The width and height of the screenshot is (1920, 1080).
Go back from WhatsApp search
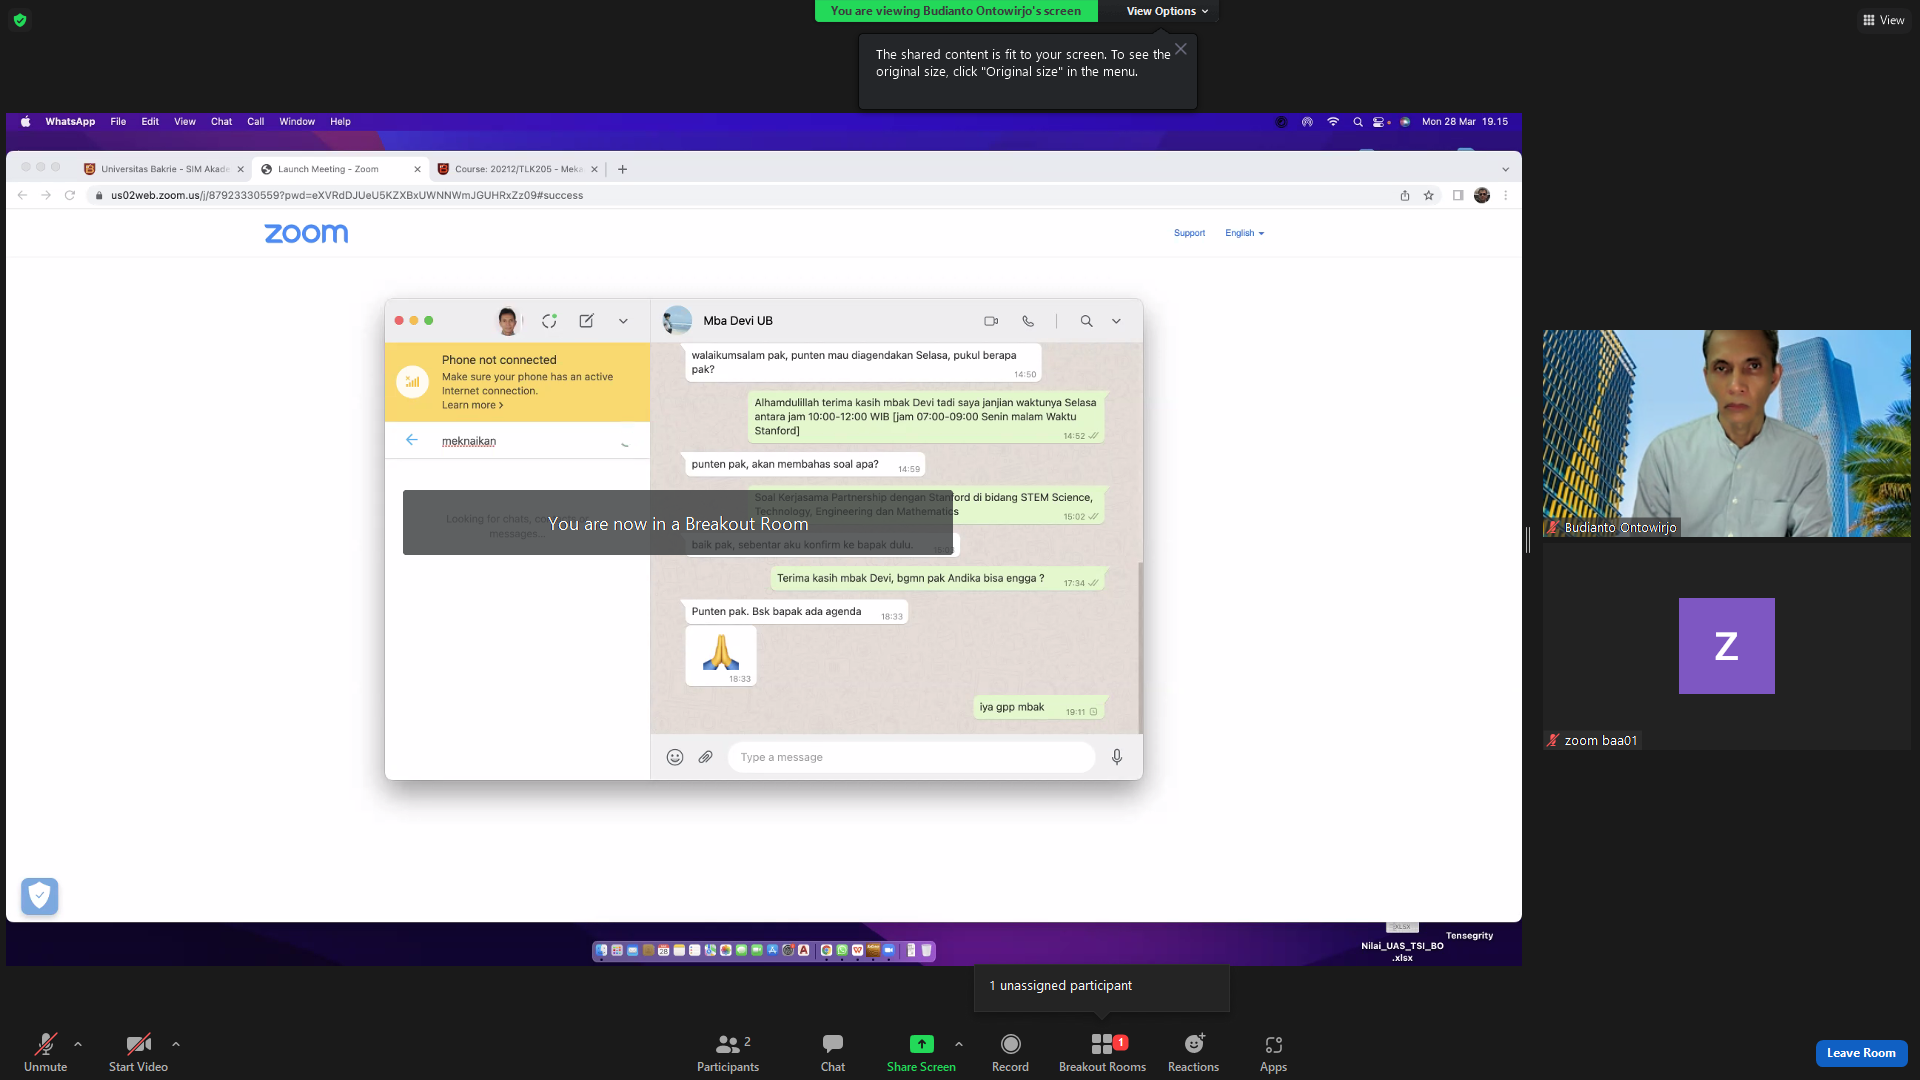[x=411, y=440]
